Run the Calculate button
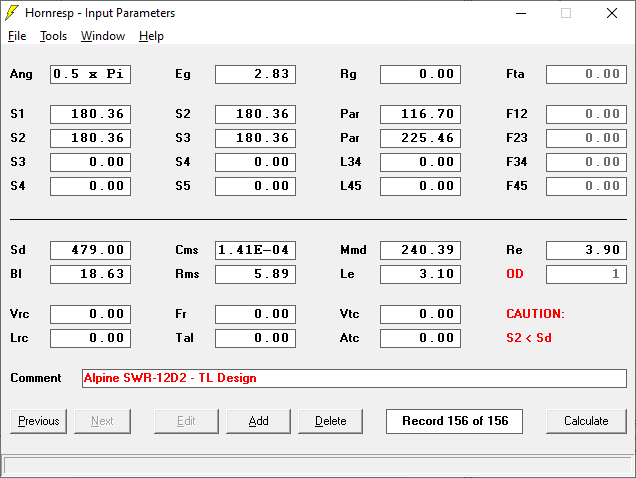The width and height of the screenshot is (636, 478). click(x=586, y=421)
